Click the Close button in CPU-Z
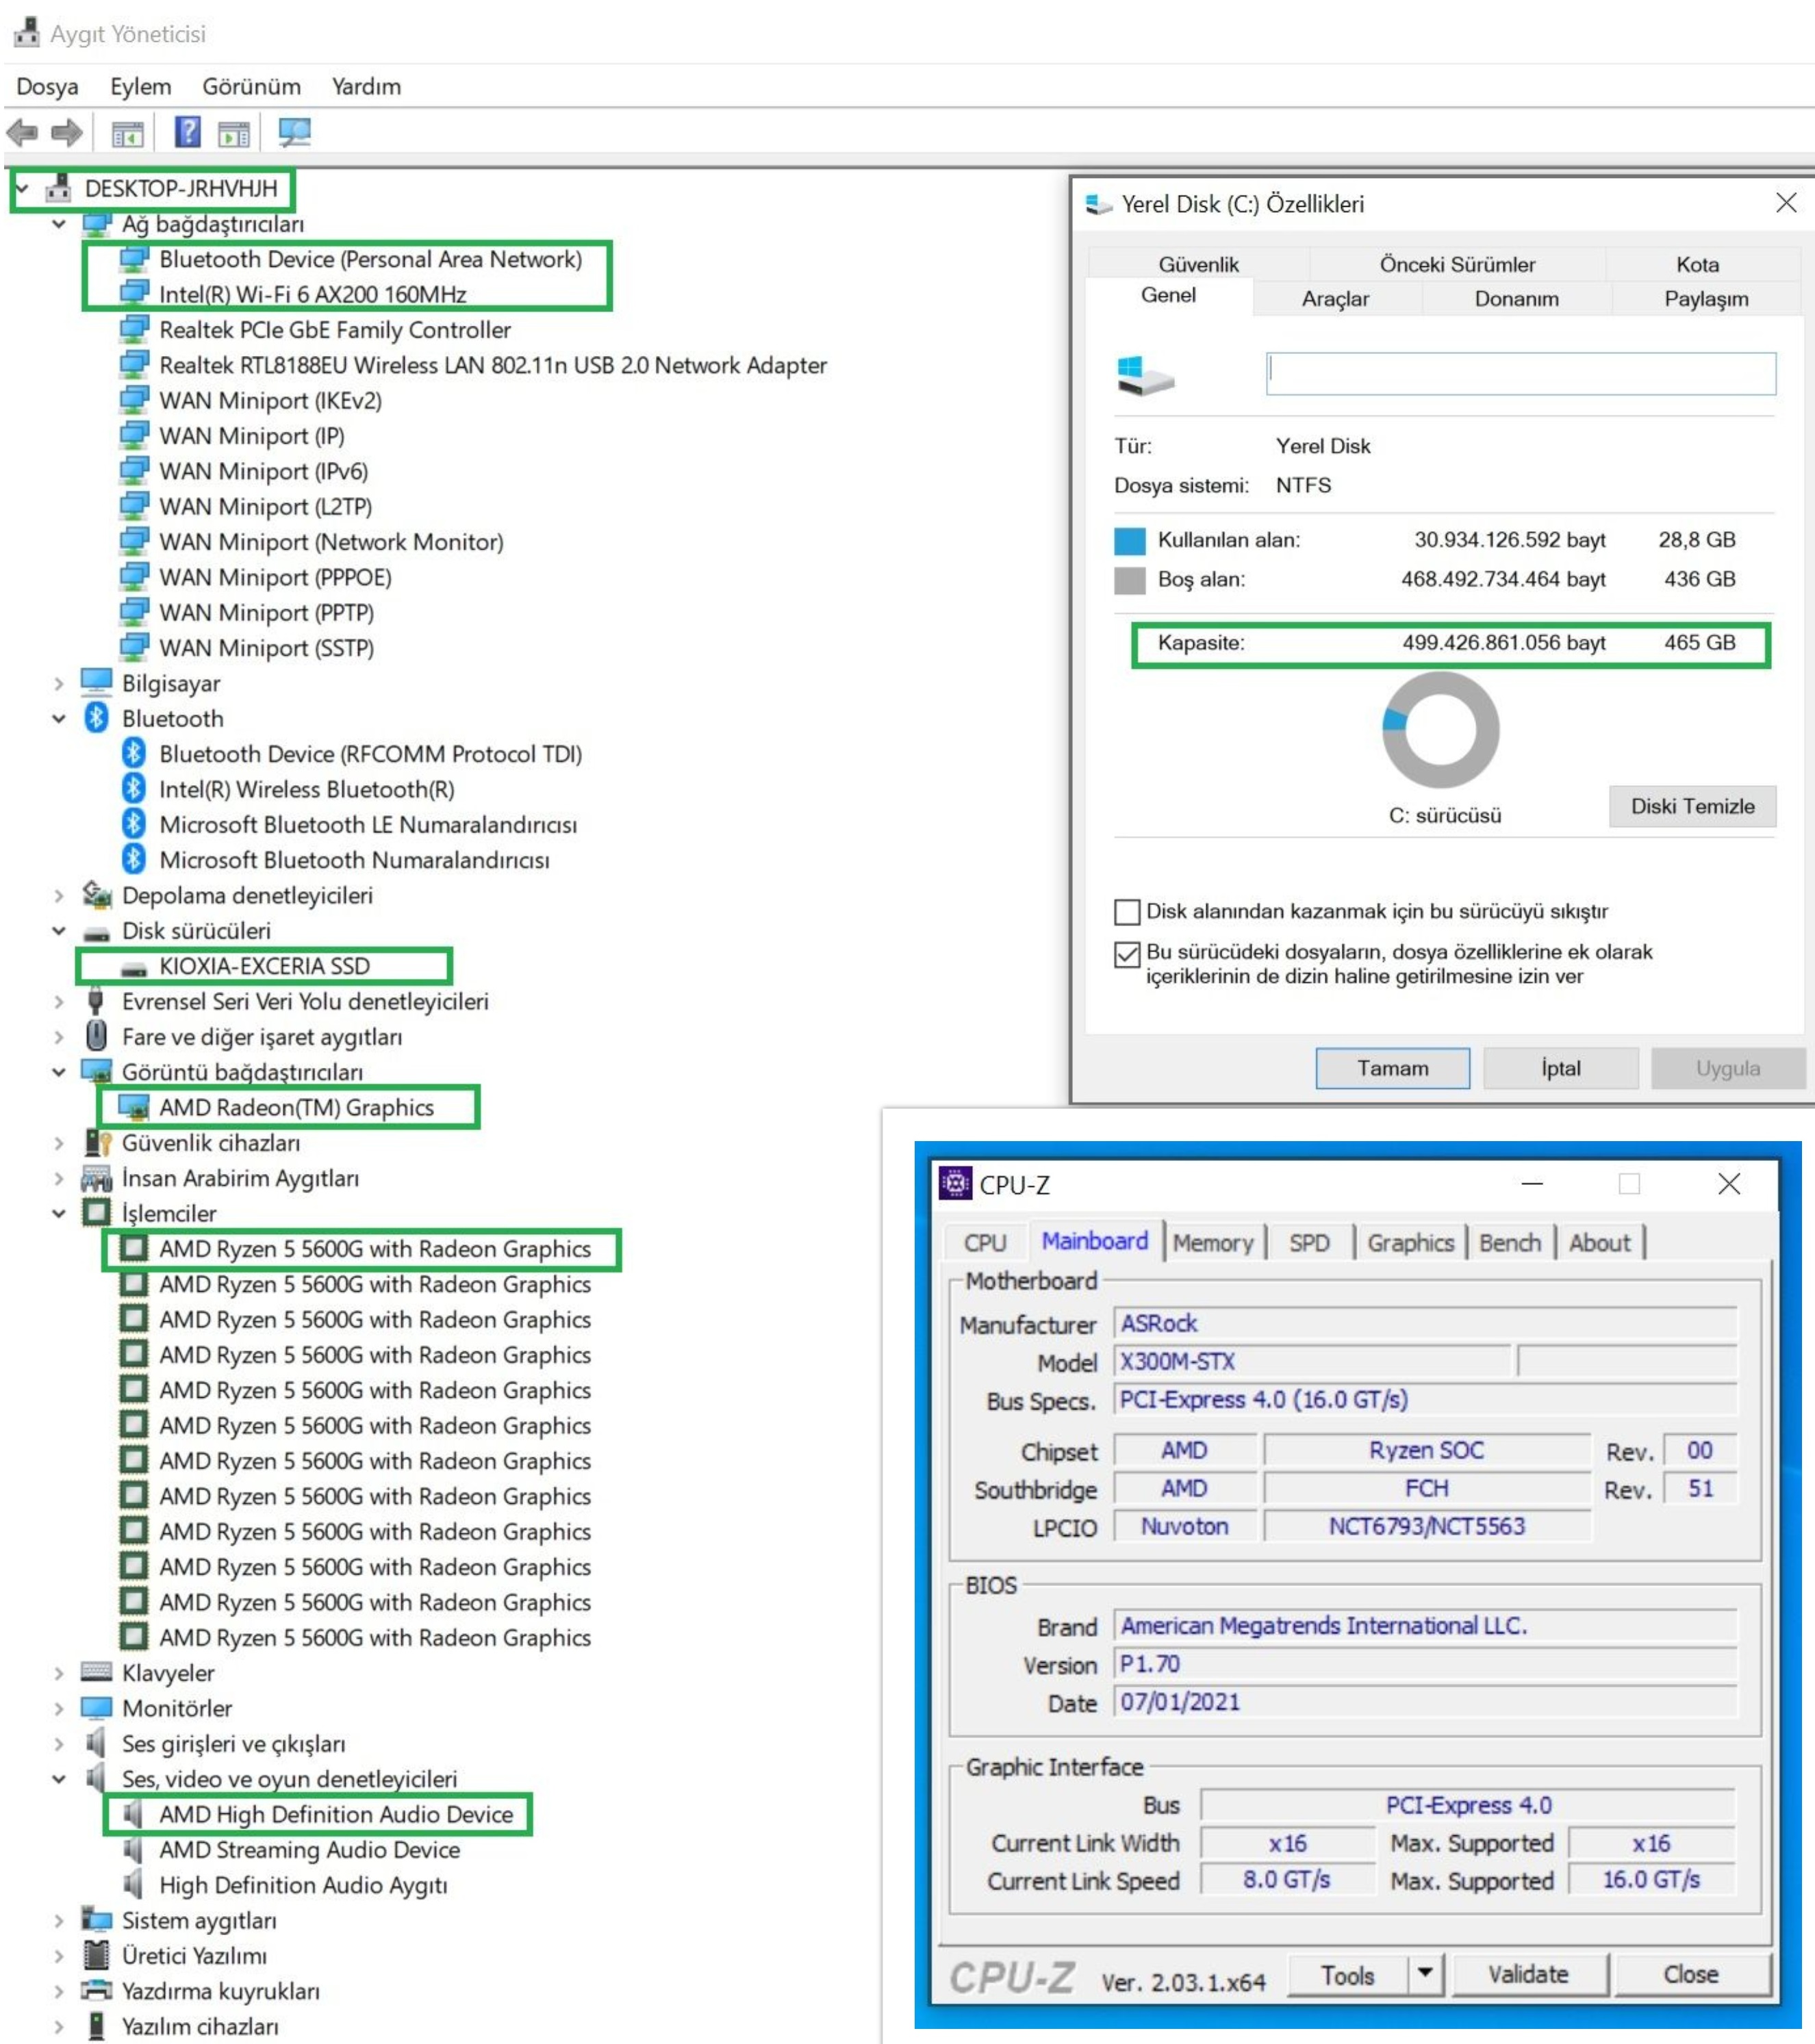The width and height of the screenshot is (1815, 2044). (1691, 1974)
